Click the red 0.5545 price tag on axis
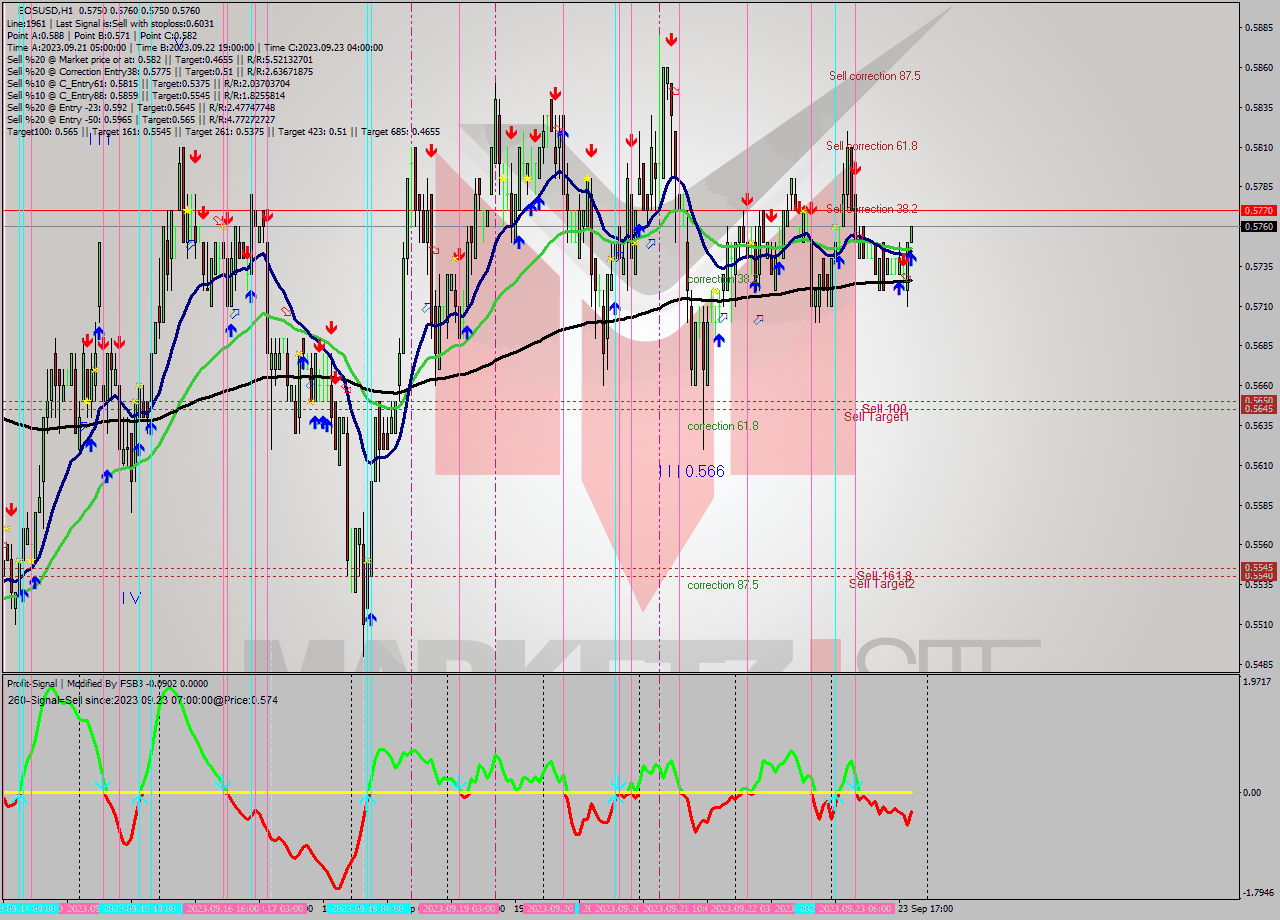 [1258, 567]
